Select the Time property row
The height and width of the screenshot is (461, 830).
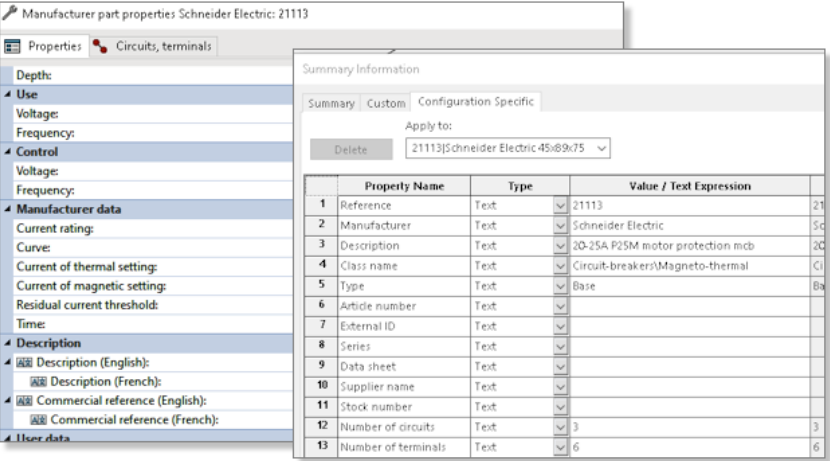(x=153, y=324)
